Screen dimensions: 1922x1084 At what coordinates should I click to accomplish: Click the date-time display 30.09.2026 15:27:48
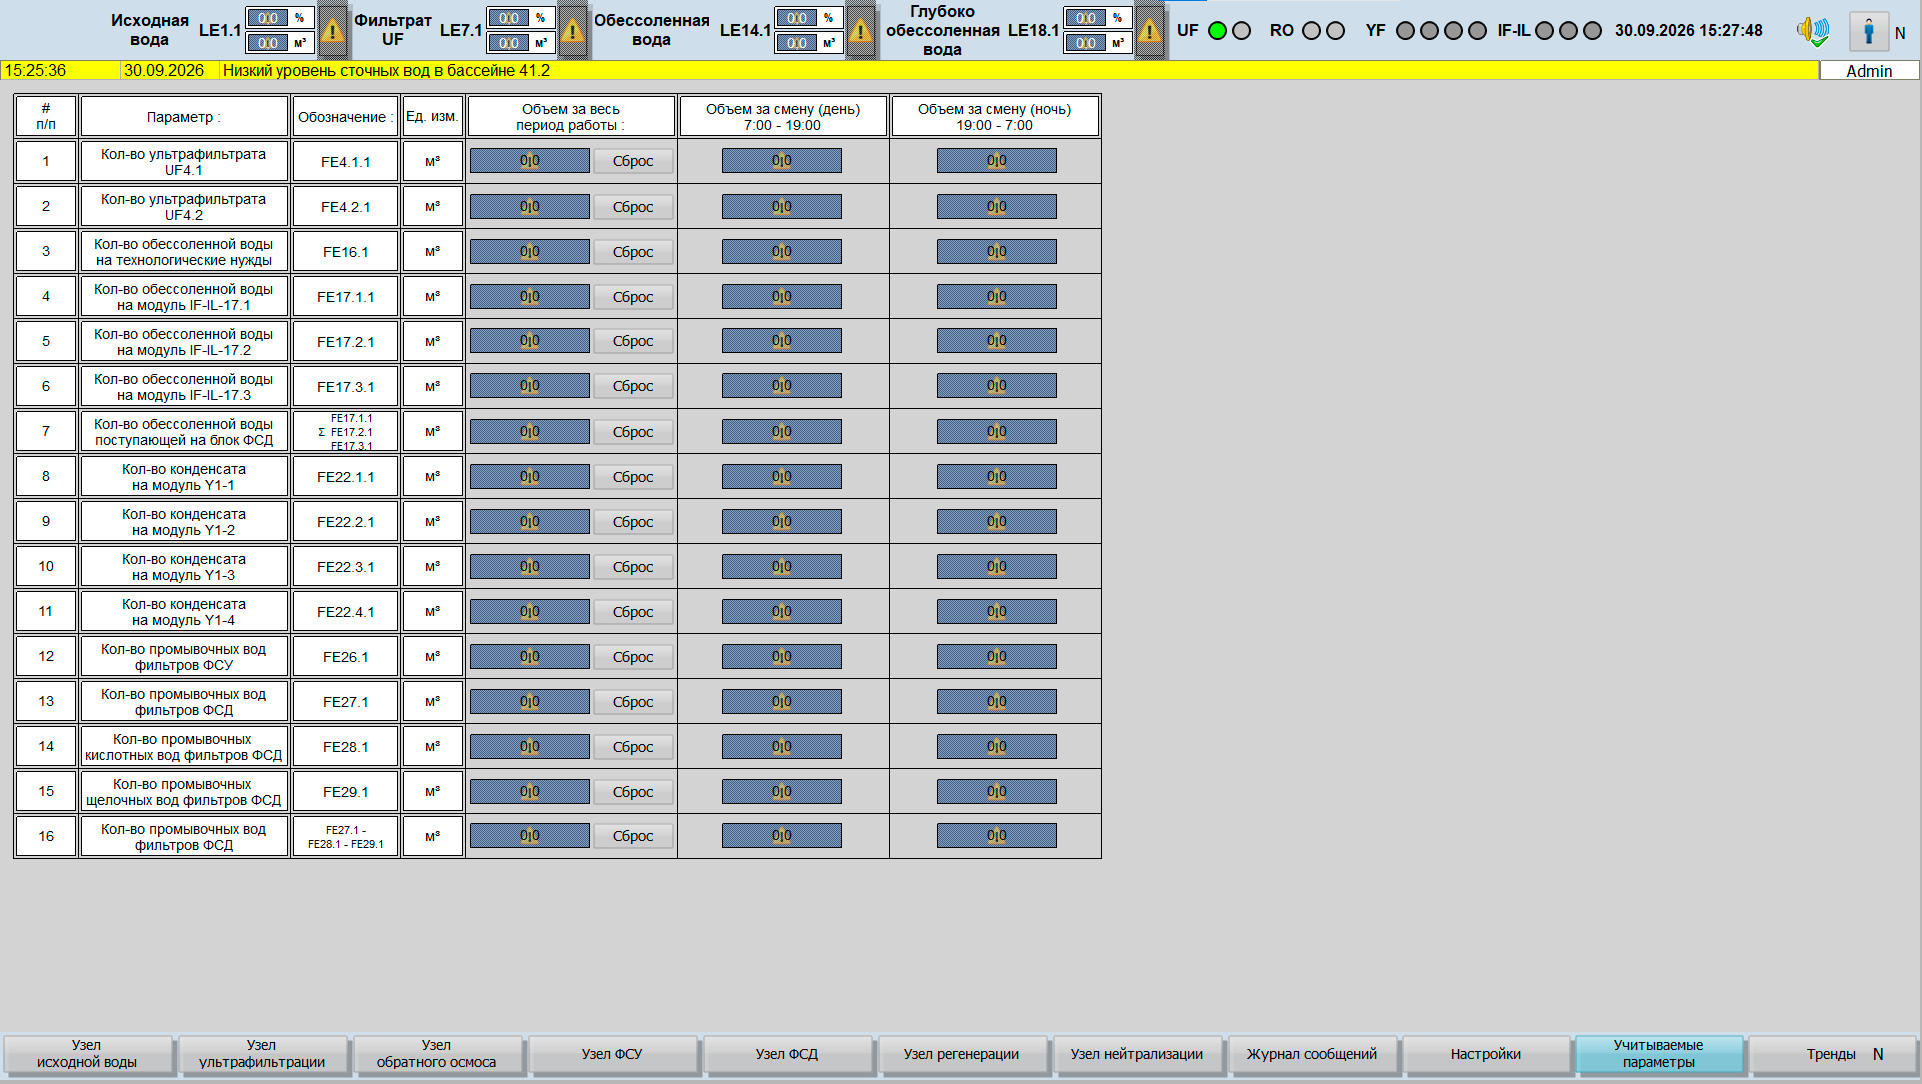click(1688, 31)
